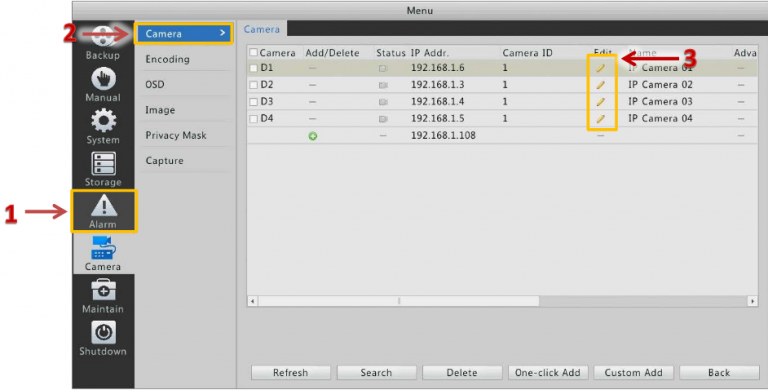This screenshot has height=390, width=768.
Task: Open the Alarm warning icon
Action: pyautogui.click(x=104, y=205)
